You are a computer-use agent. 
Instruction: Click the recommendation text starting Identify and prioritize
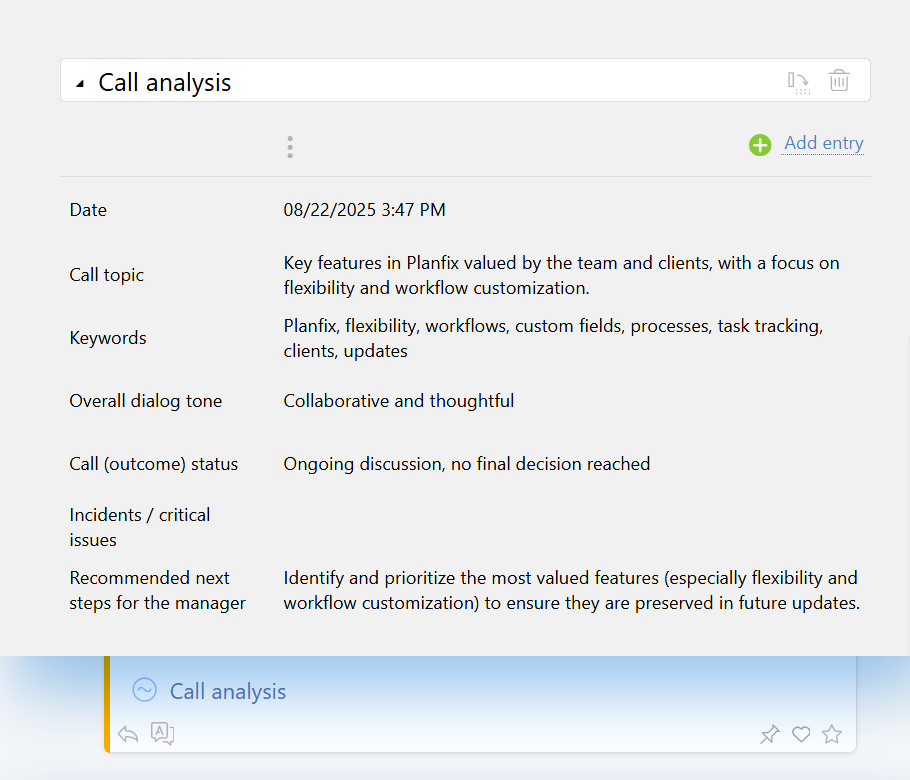tap(572, 590)
